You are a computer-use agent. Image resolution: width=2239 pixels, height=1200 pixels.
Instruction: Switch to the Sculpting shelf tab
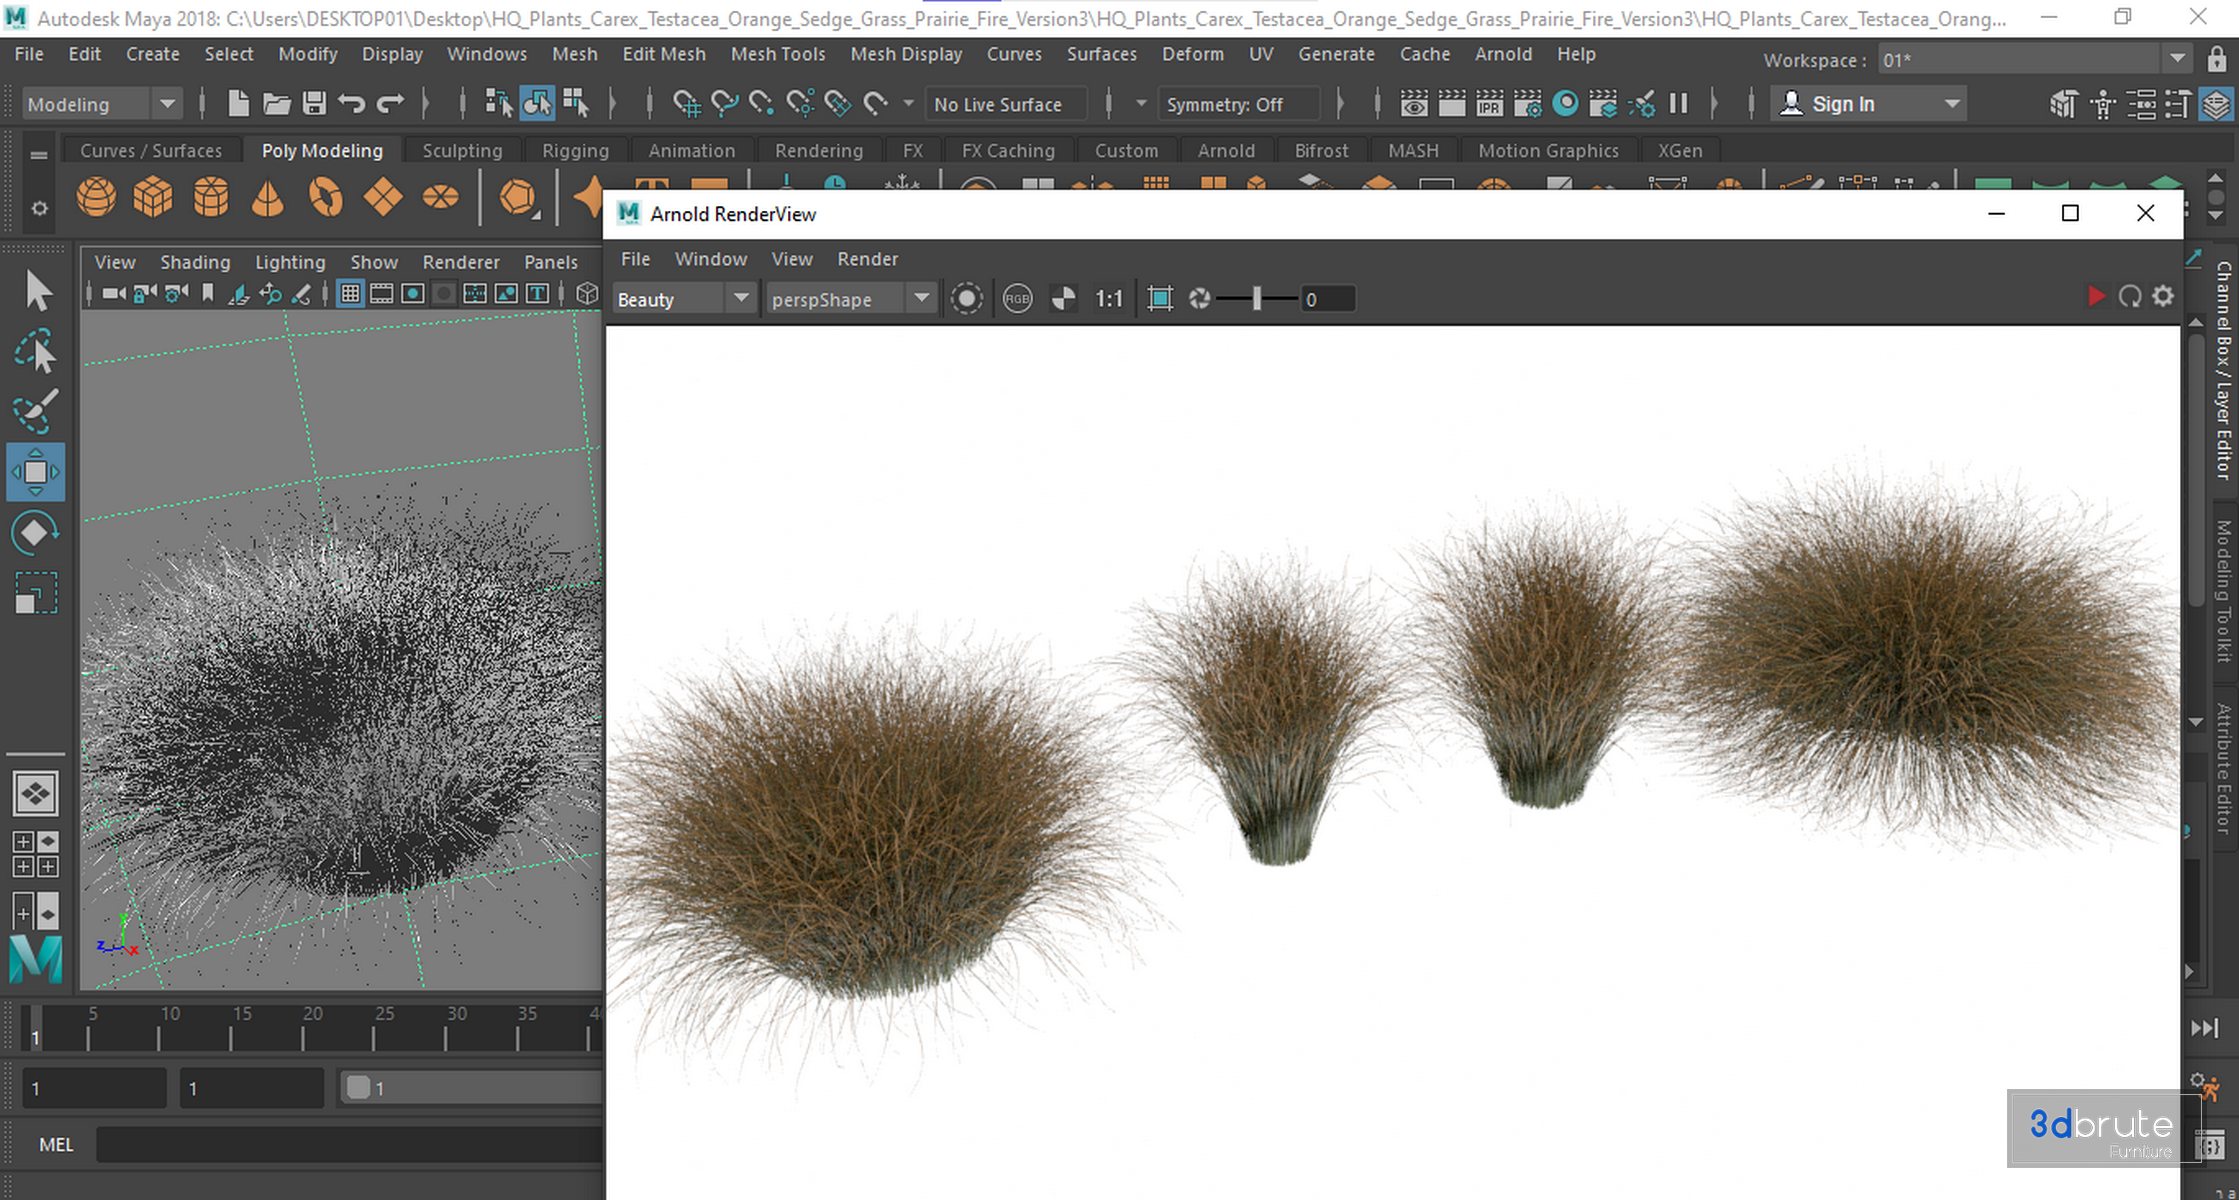(x=462, y=150)
